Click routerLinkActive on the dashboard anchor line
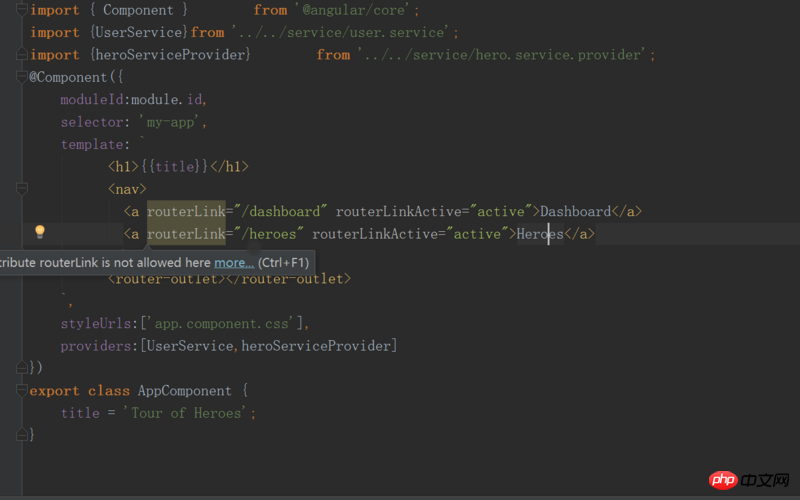 tap(398, 211)
